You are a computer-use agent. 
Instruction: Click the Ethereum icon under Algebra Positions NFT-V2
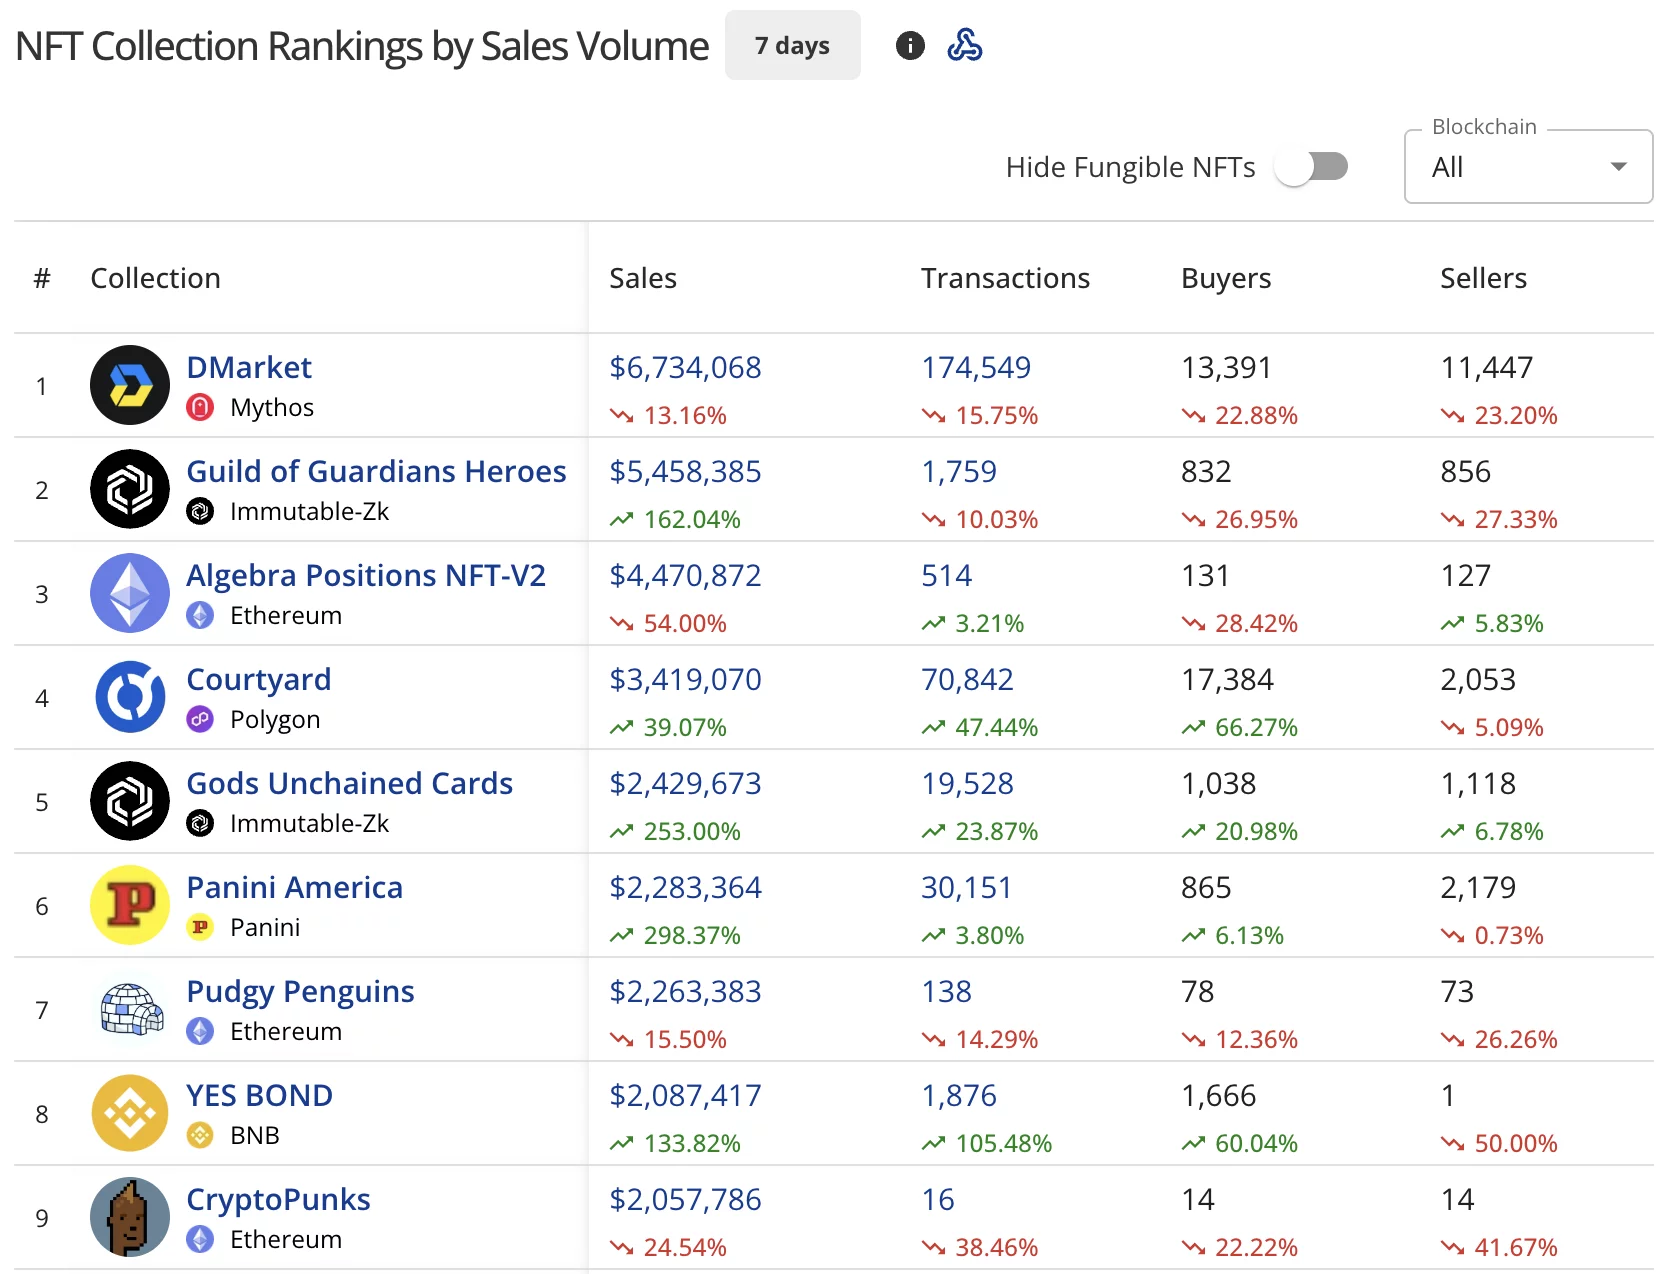pyautogui.click(x=200, y=615)
